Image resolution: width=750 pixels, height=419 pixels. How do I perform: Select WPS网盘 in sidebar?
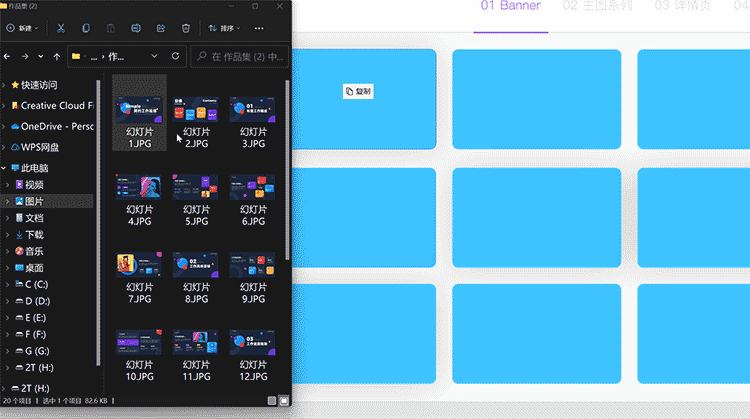coord(34,147)
